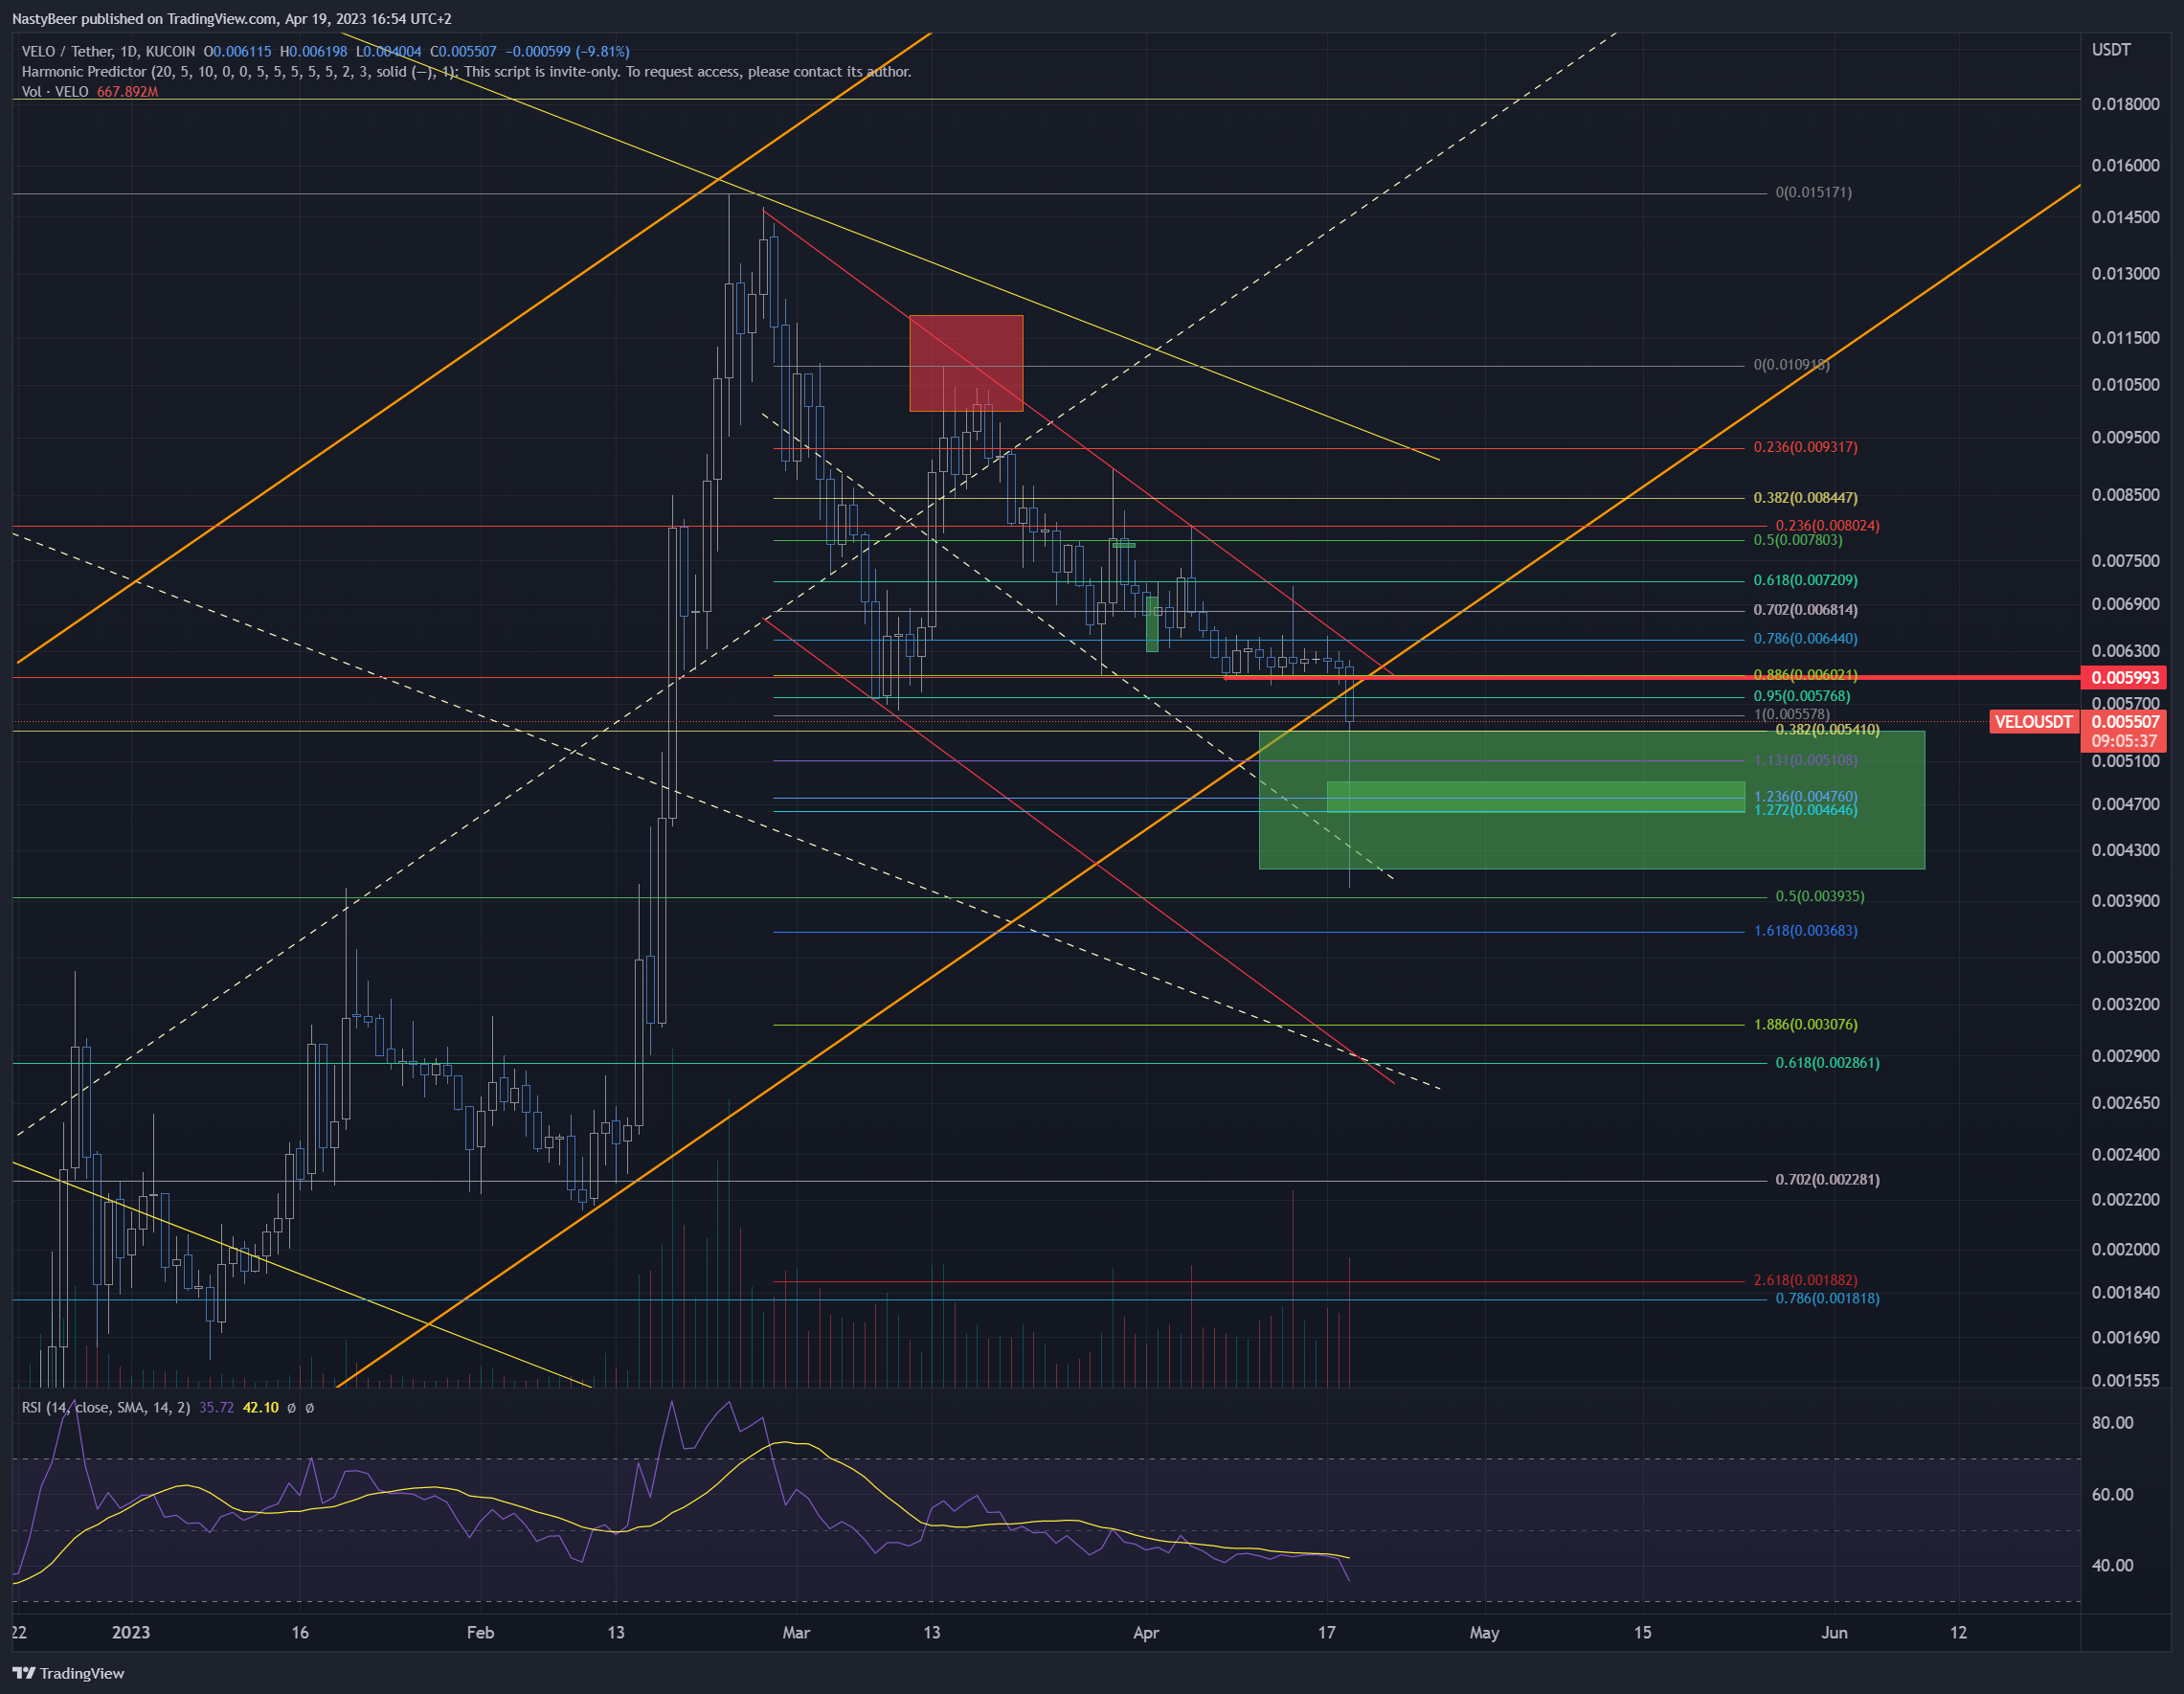The width and height of the screenshot is (2184, 1694).
Task: Click the 0.382(0.005410) fib label
Action: point(1827,730)
